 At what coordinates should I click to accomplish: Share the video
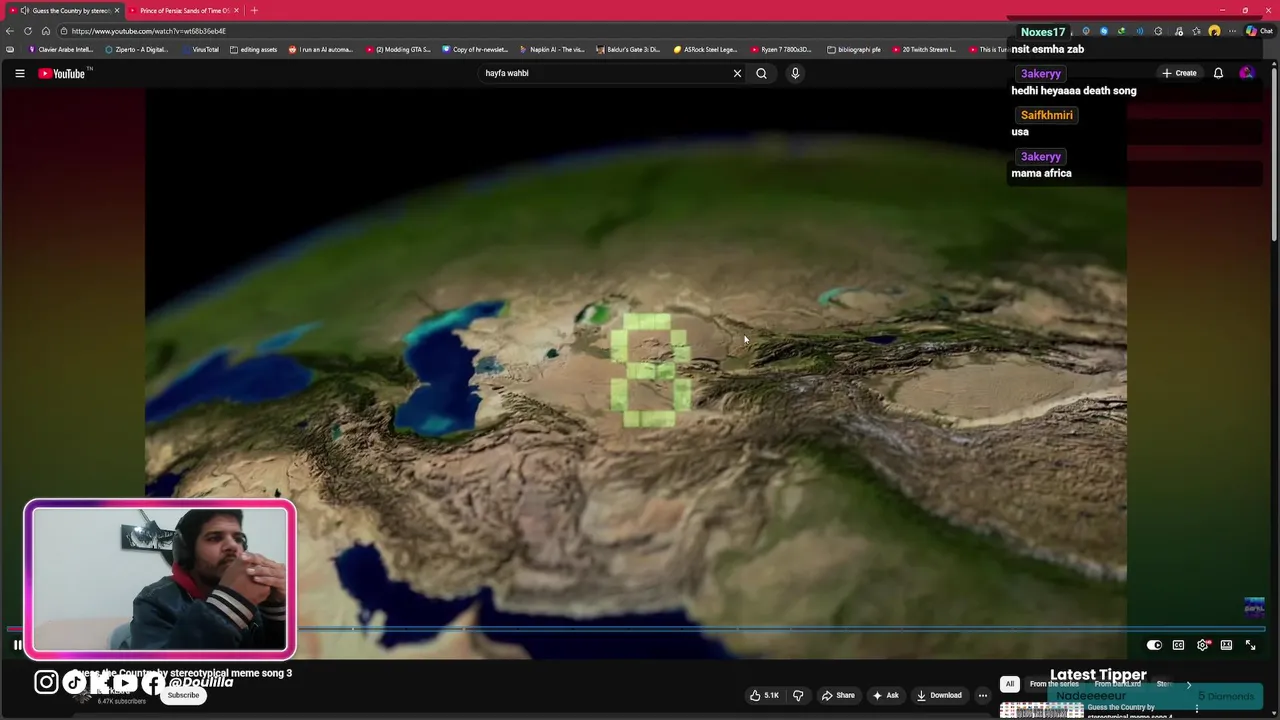[838, 695]
